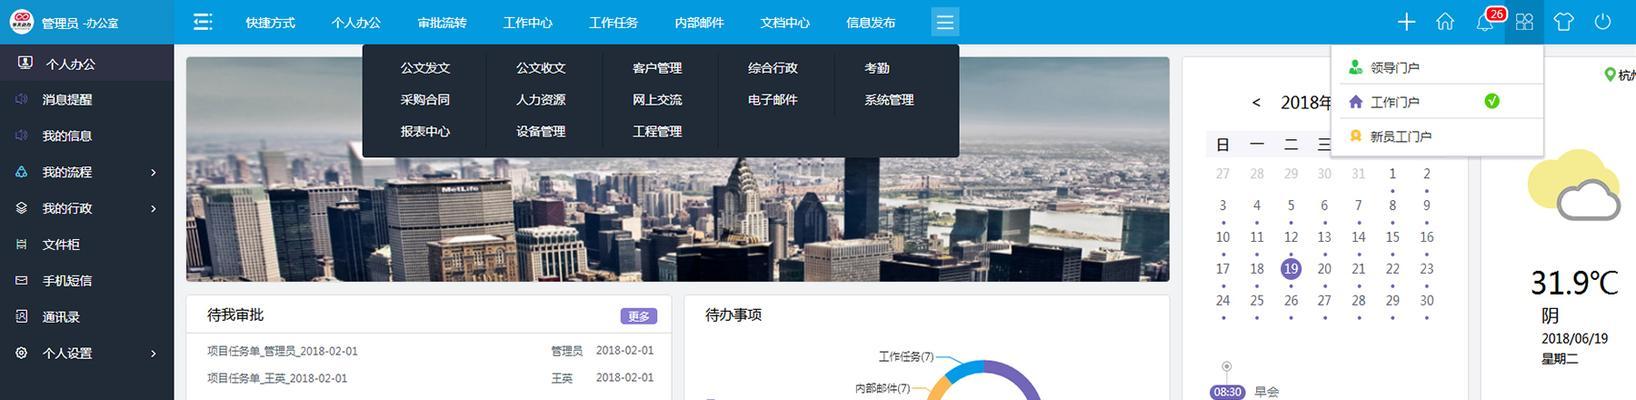This screenshot has height=400, width=1636.
Task: Click the power logout icon
Action: tap(1603, 22)
